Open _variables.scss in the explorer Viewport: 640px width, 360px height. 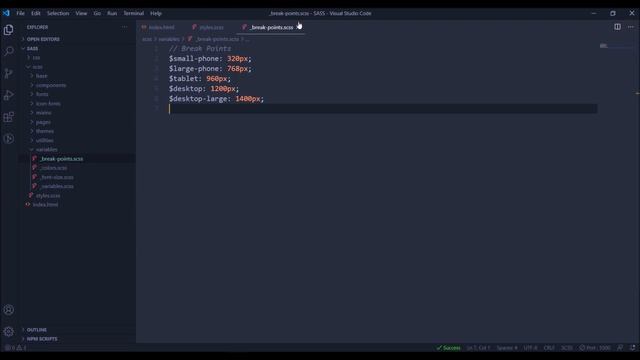click(57, 186)
